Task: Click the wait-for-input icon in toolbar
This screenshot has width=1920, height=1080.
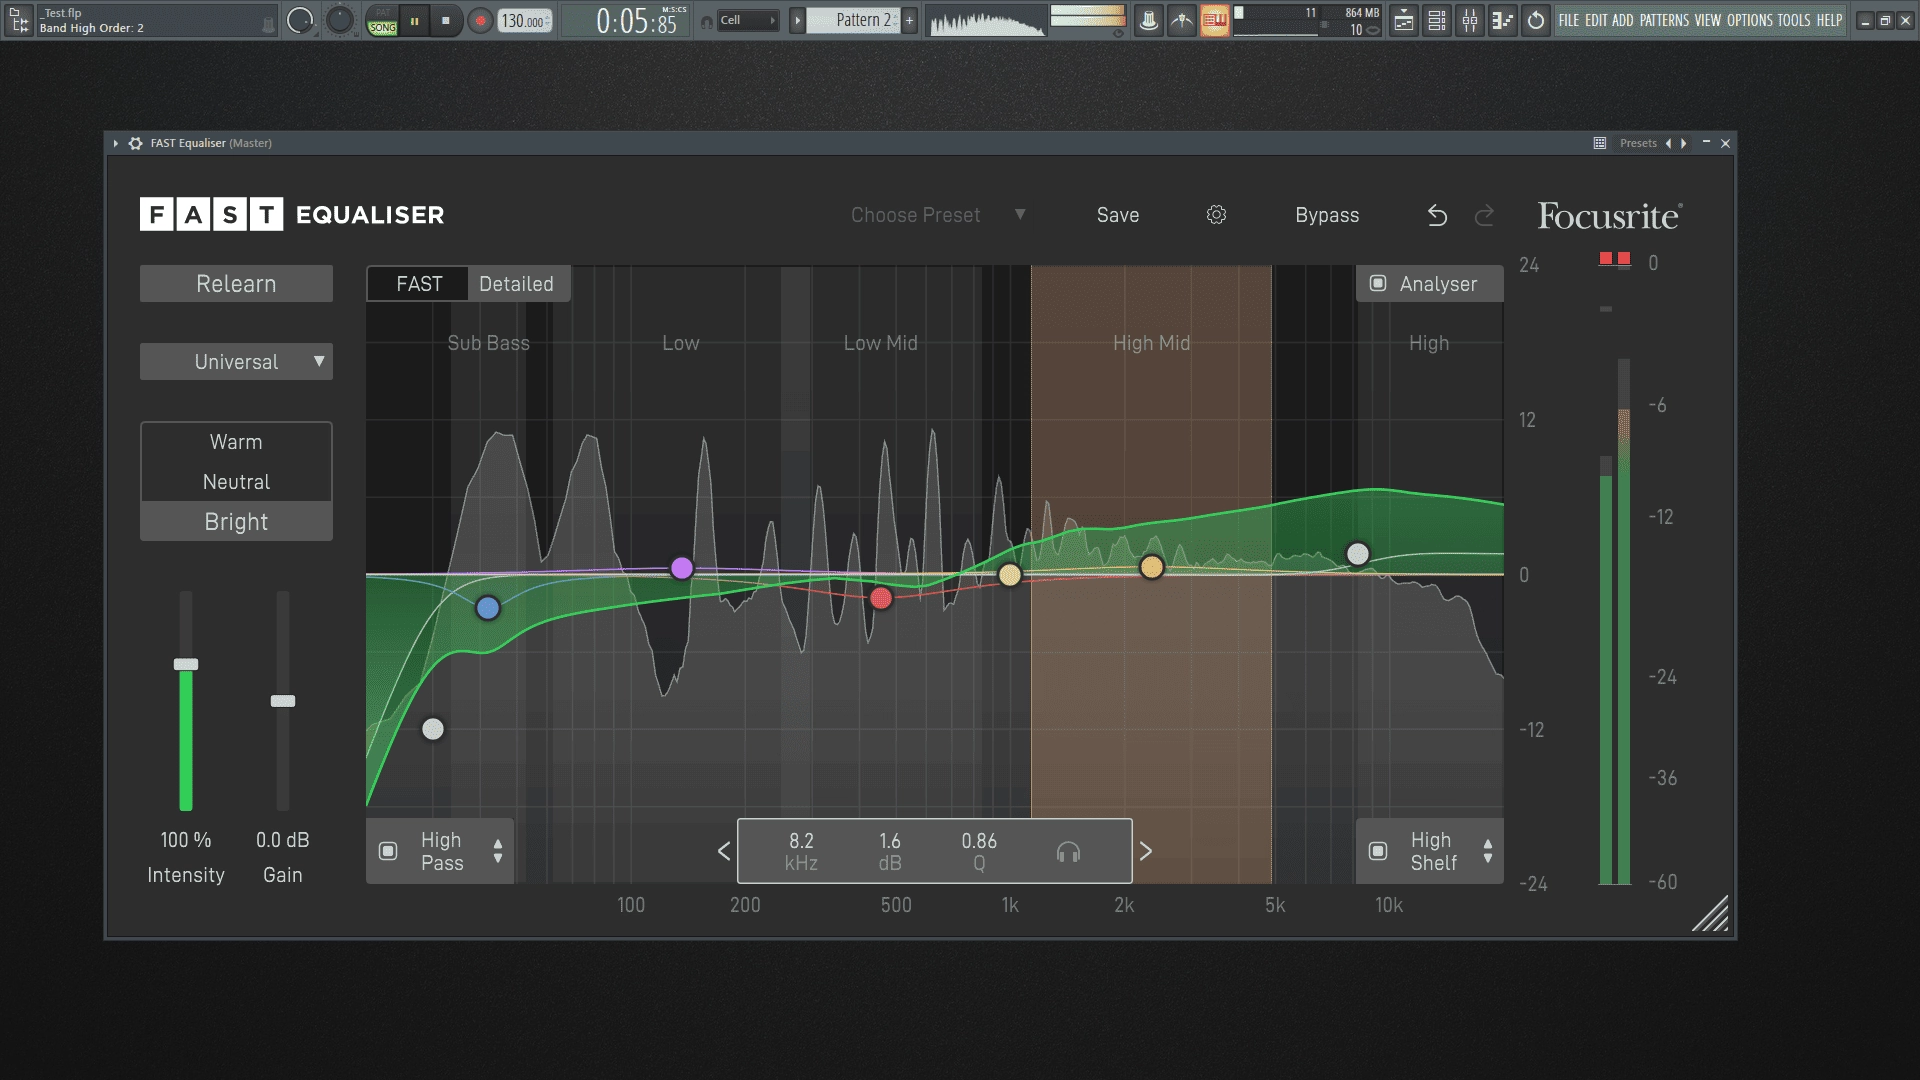Action: point(1182,20)
